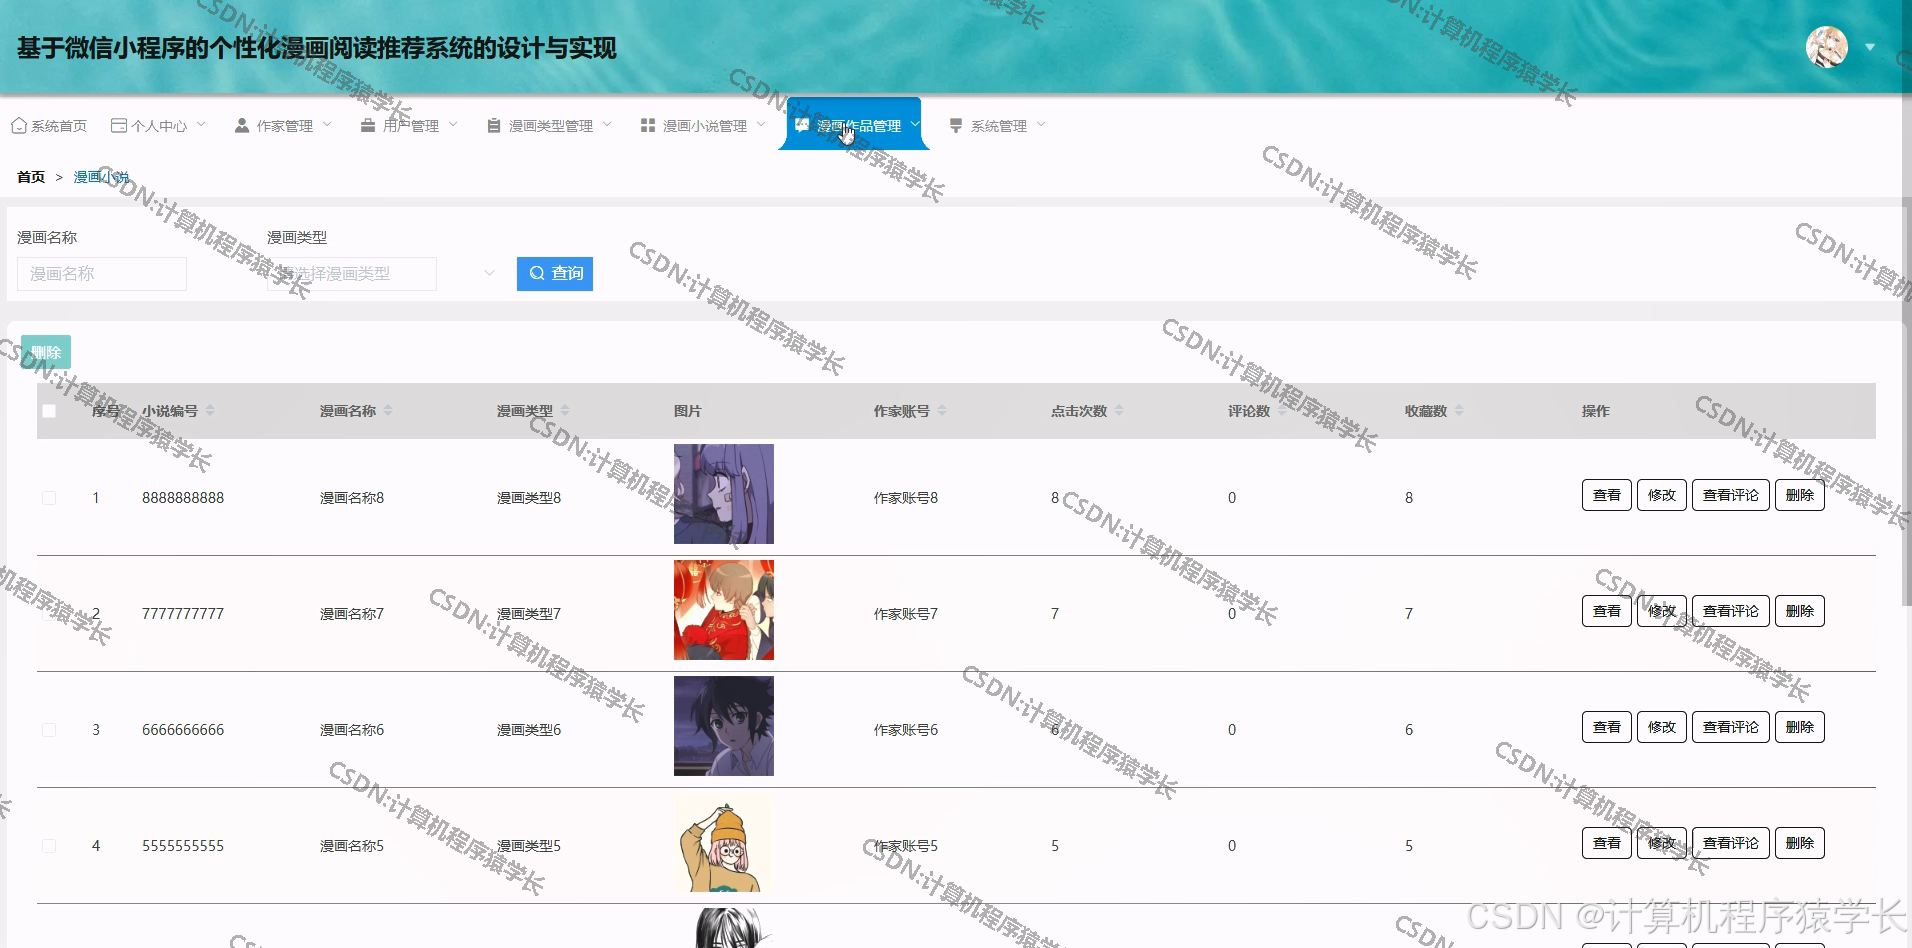Viewport: 1912px width, 948px height.
Task: Expand the 个人中心 menu chevron
Action: pos(201,125)
